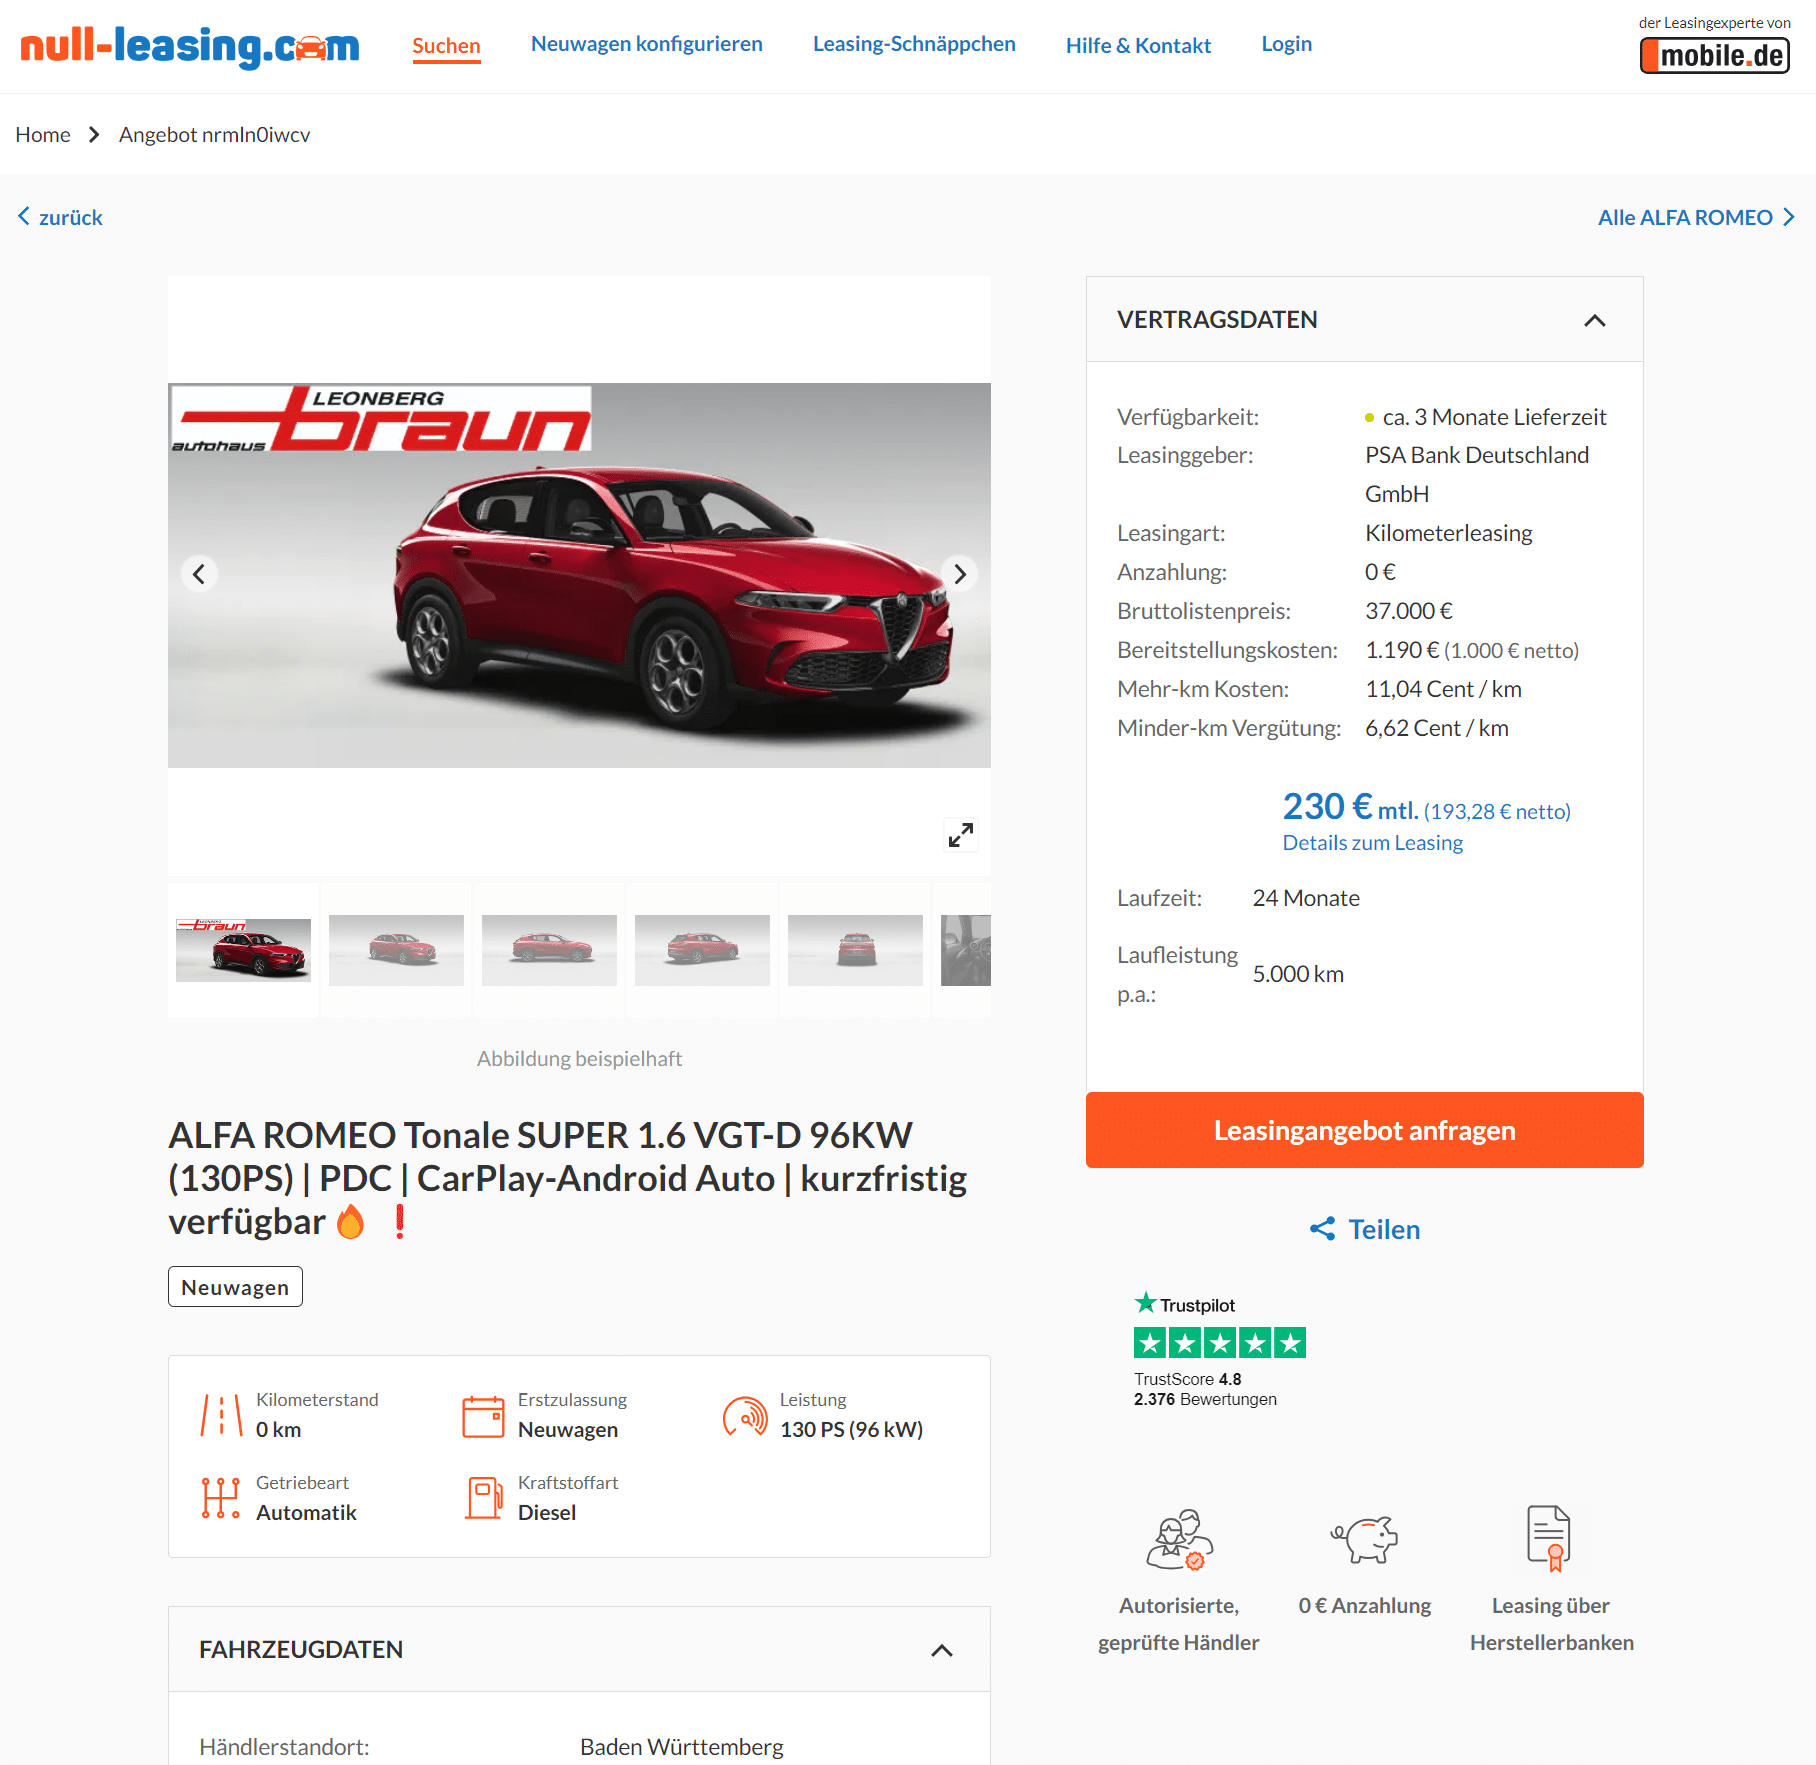Image resolution: width=1816 pixels, height=1765 pixels.
Task: Go back with zurück link
Action: point(61,217)
